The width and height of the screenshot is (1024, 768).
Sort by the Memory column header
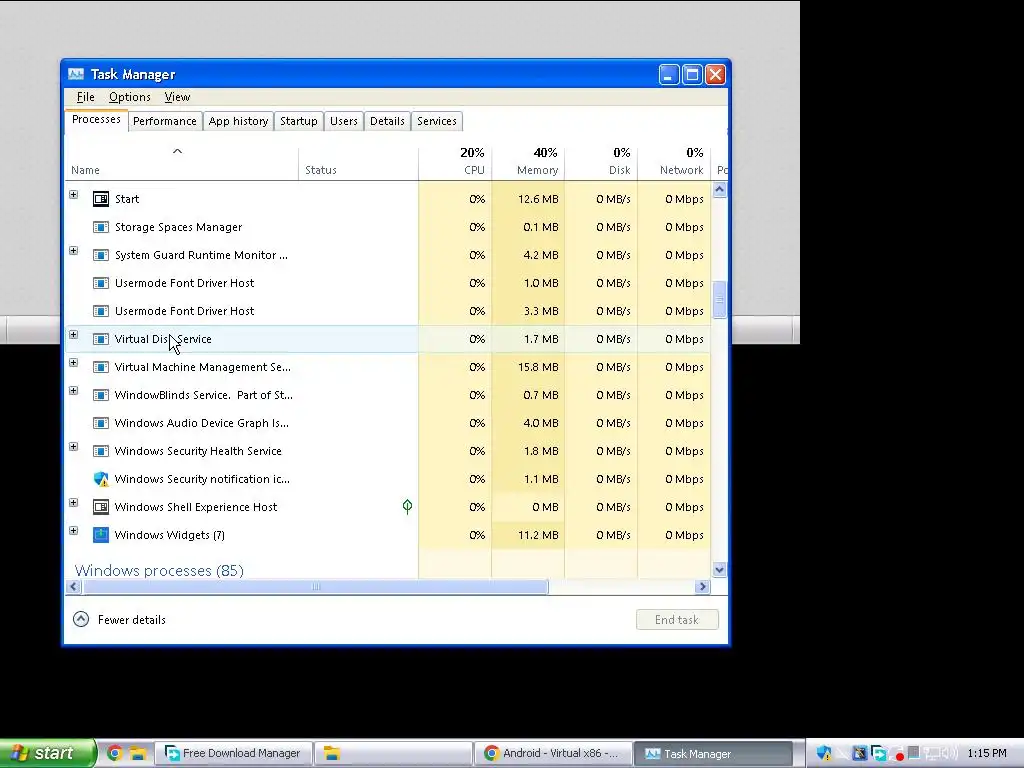[x=528, y=163]
